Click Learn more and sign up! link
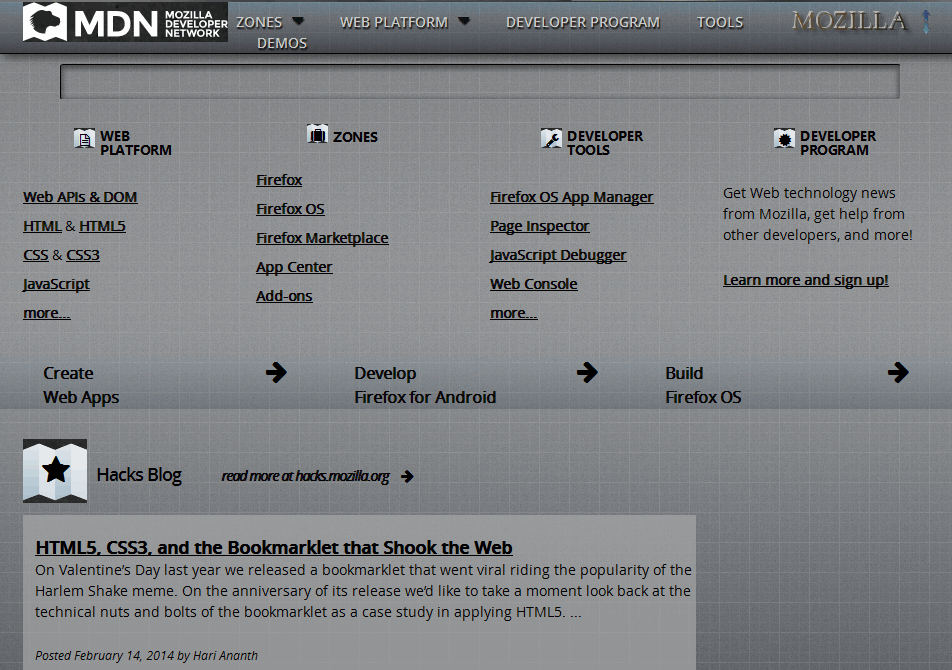 806,280
